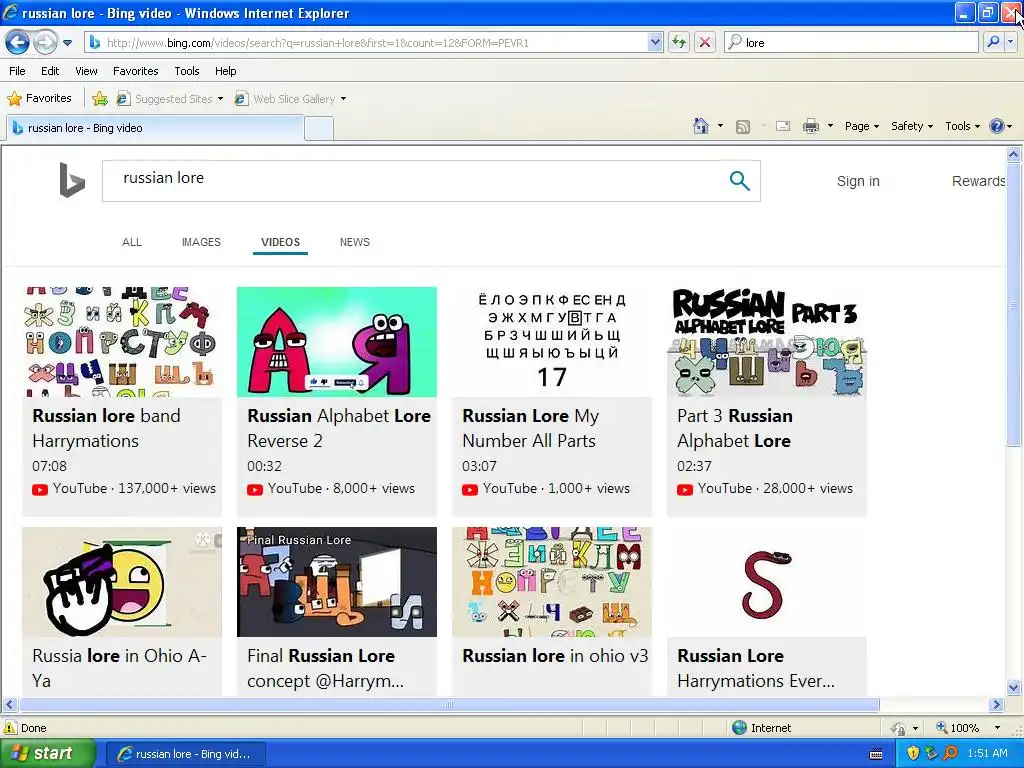
Task: Open the Help menu
Action: (225, 71)
